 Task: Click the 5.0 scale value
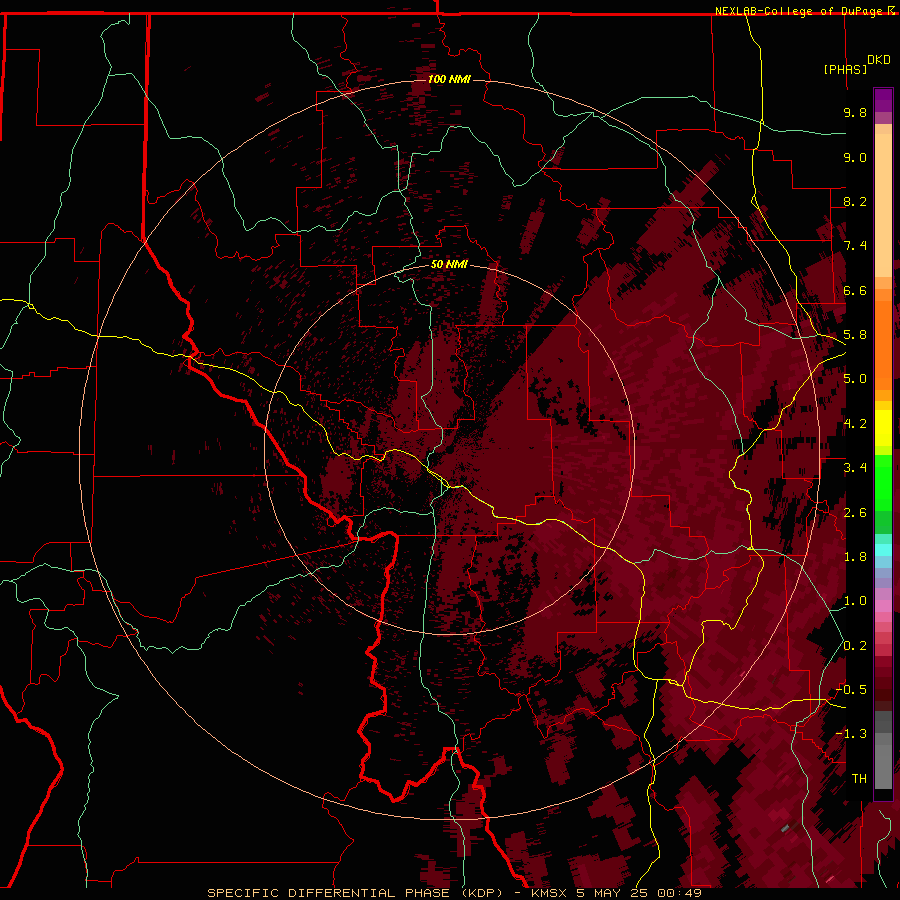click(x=855, y=379)
